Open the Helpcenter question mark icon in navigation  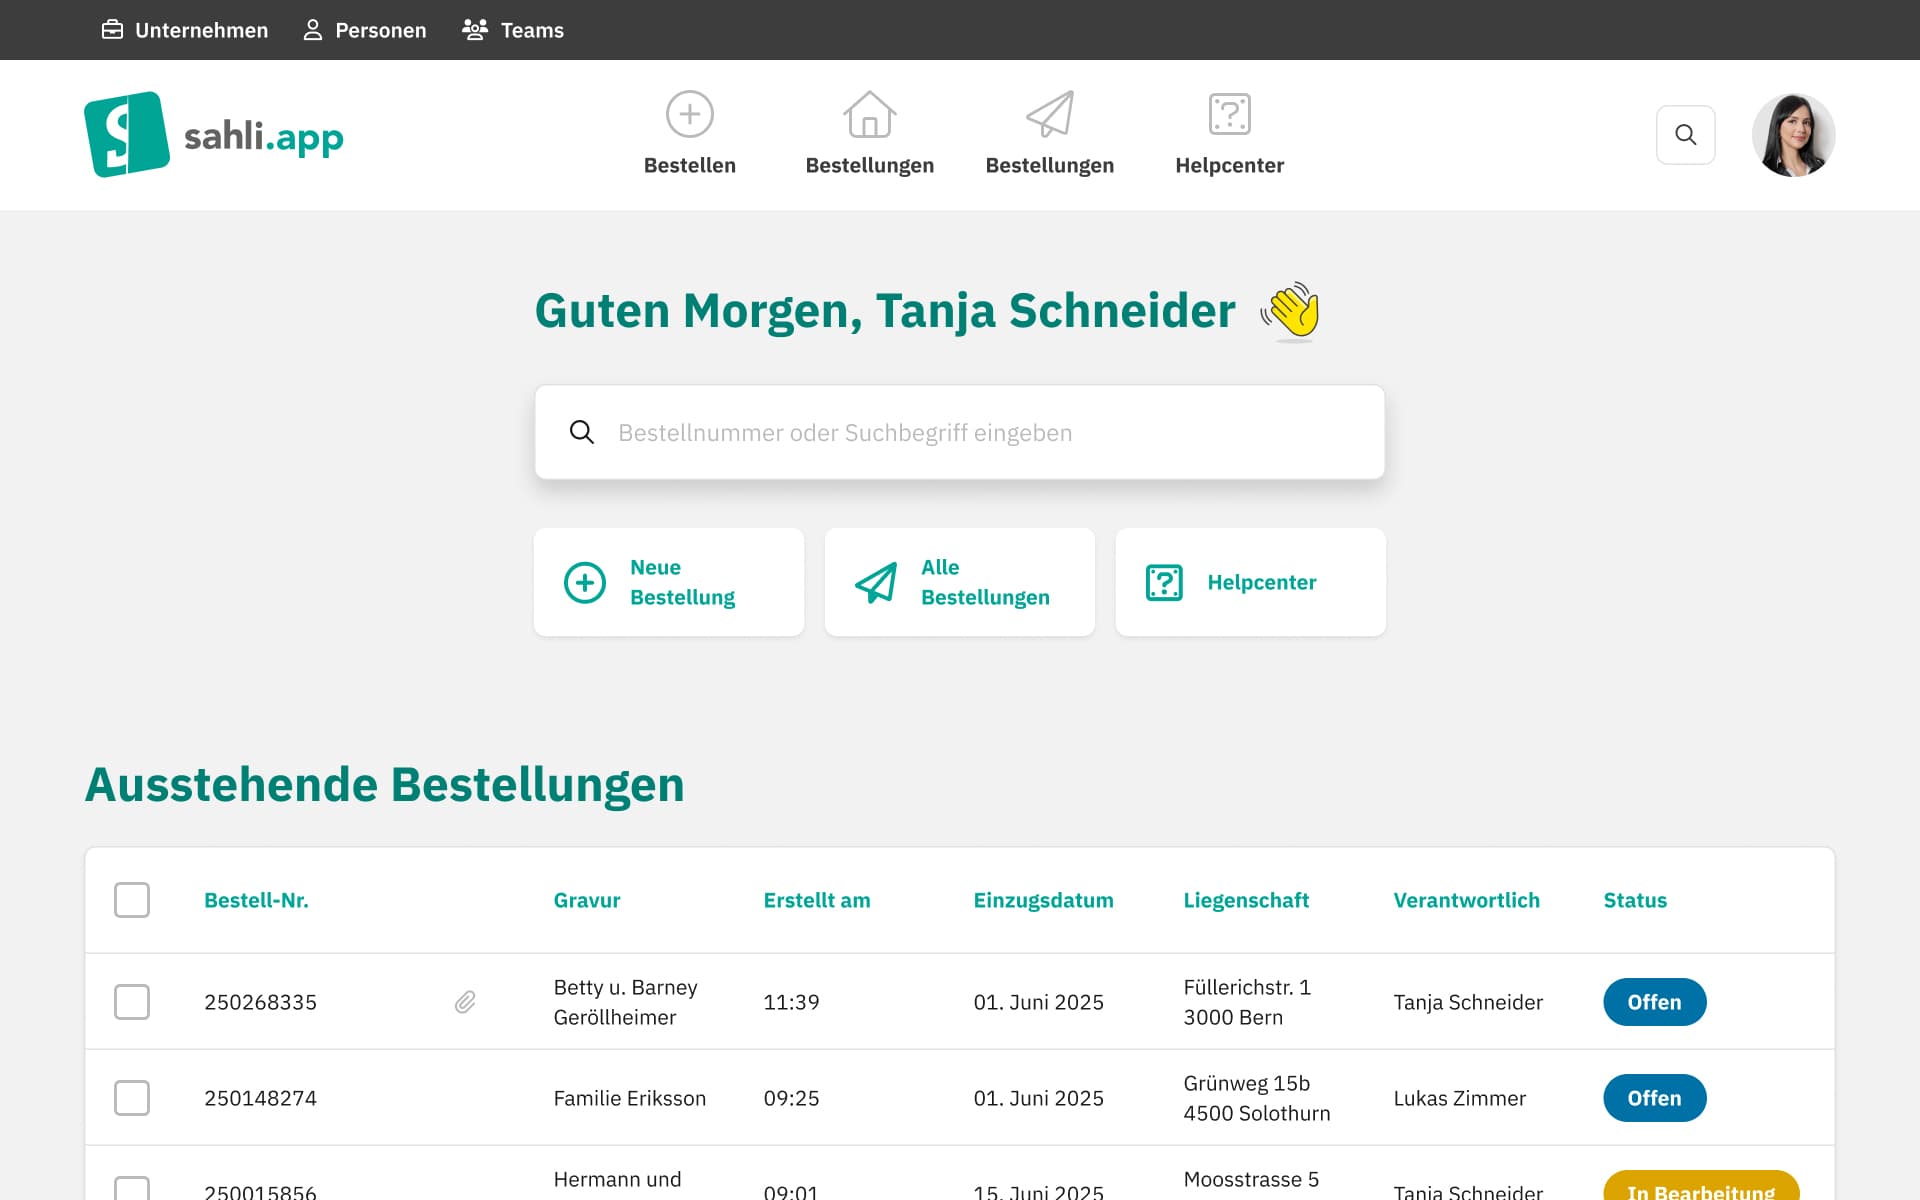click(x=1229, y=114)
